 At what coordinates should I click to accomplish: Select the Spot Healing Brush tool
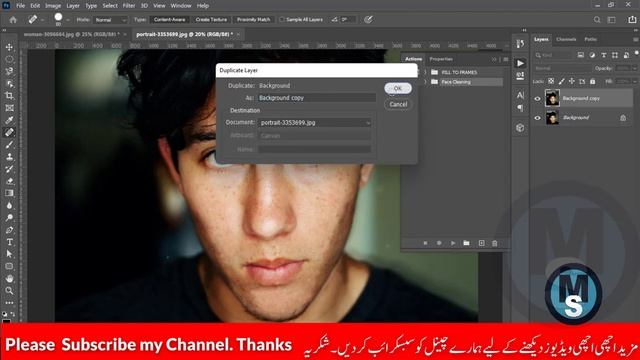(9, 132)
